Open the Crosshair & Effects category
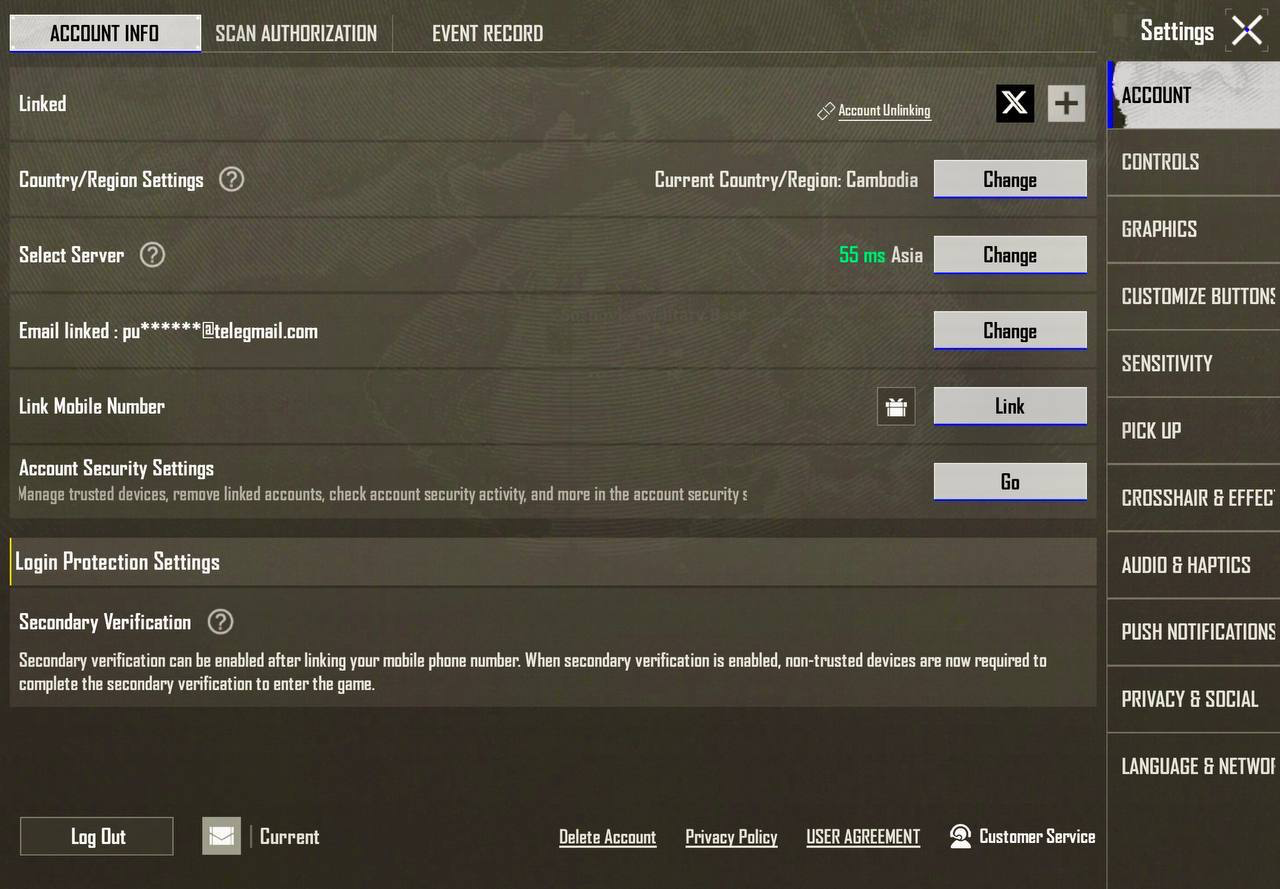Screen dimensions: 1280x889 [x=1193, y=497]
